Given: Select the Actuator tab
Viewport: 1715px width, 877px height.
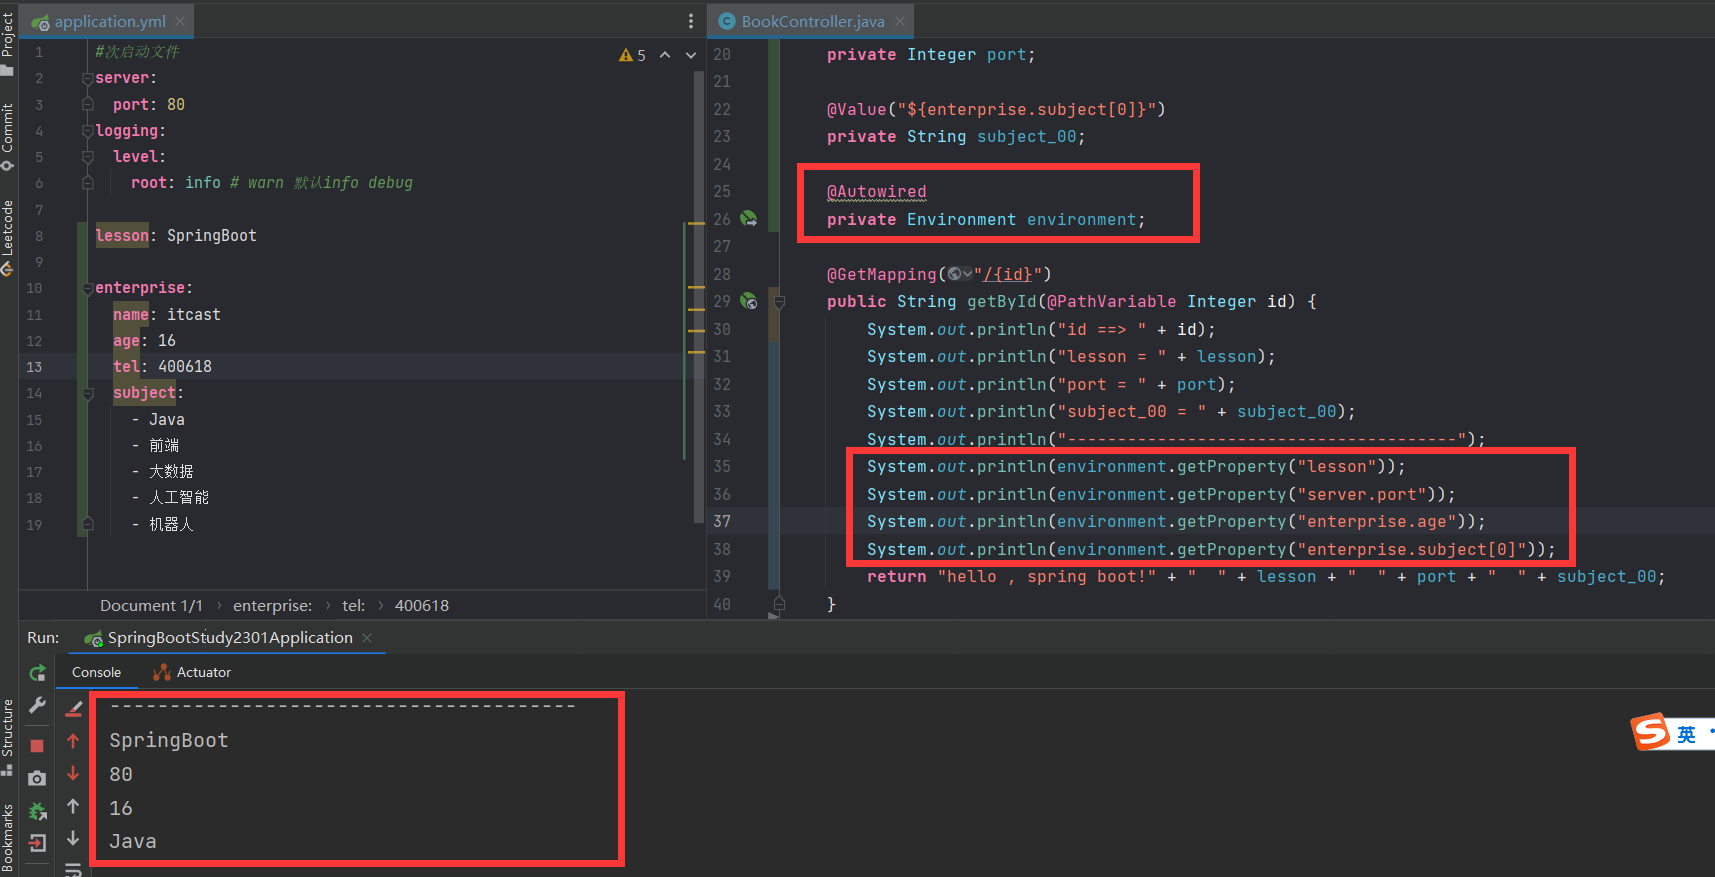Looking at the screenshot, I should click(192, 672).
